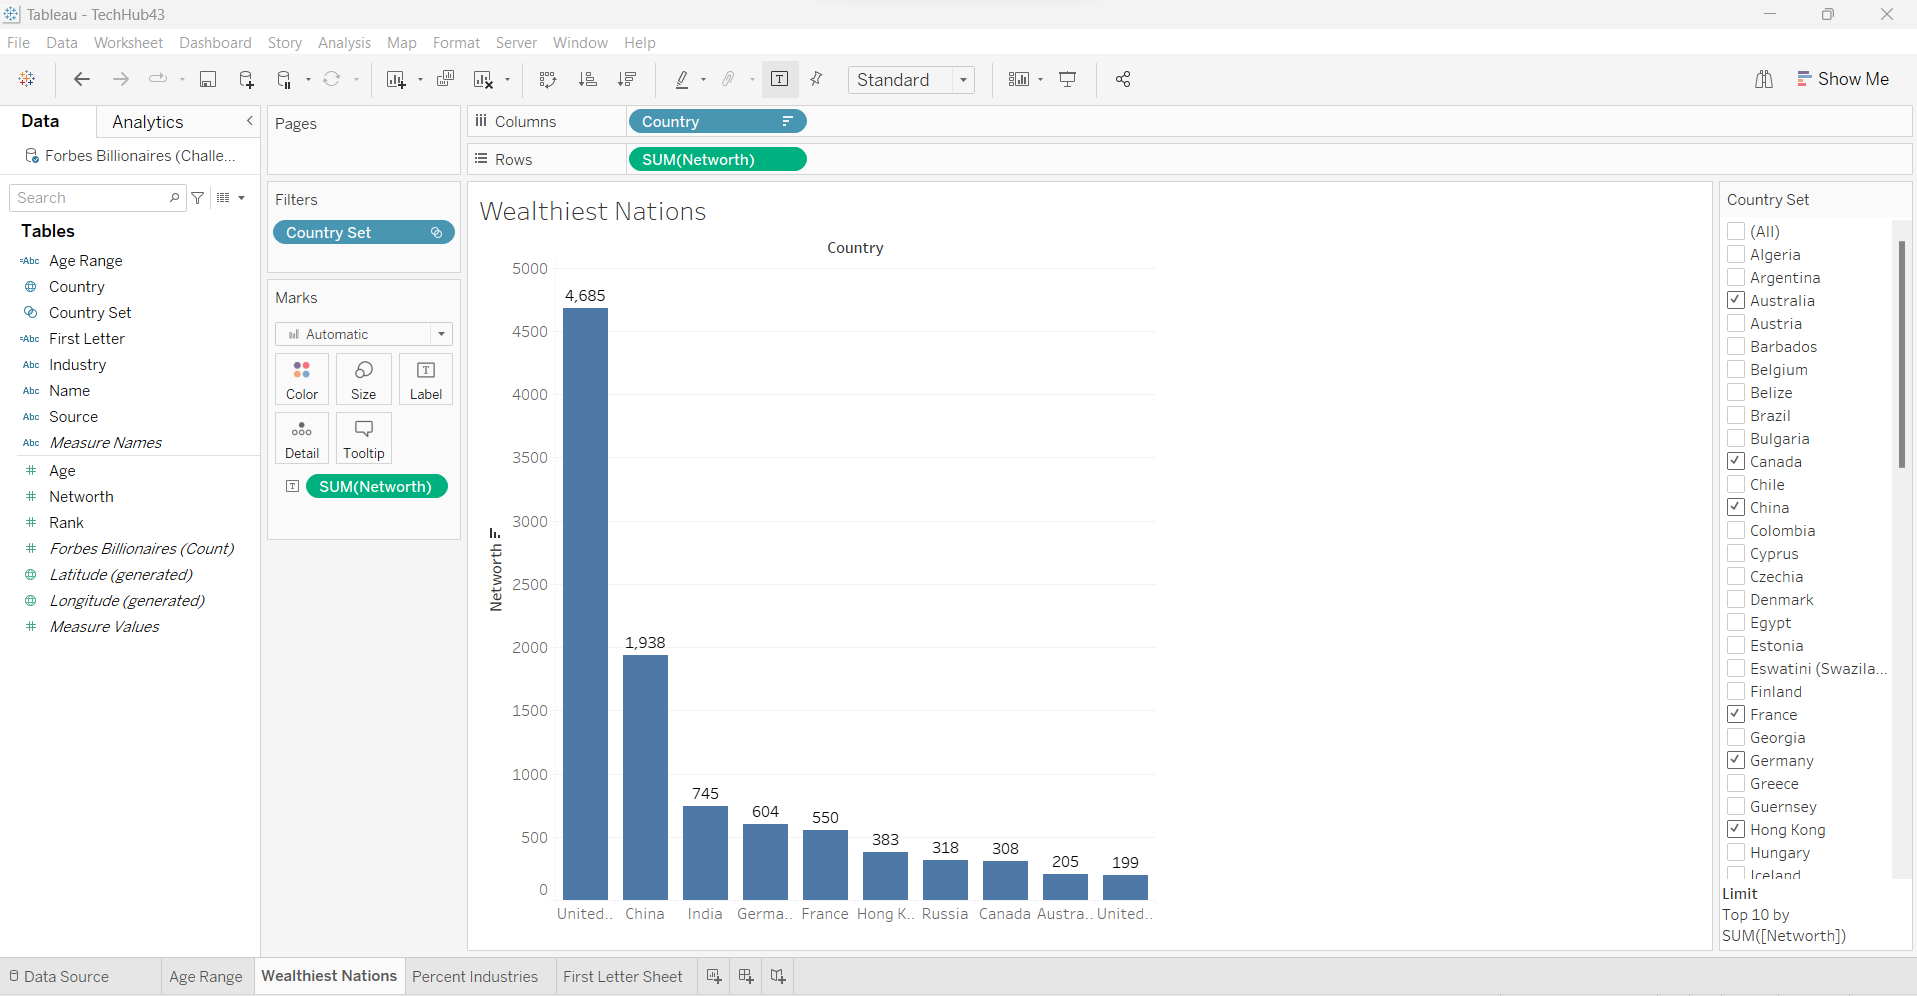
Task: Toggle Show Mark Labels toolbar icon
Action: coord(780,80)
